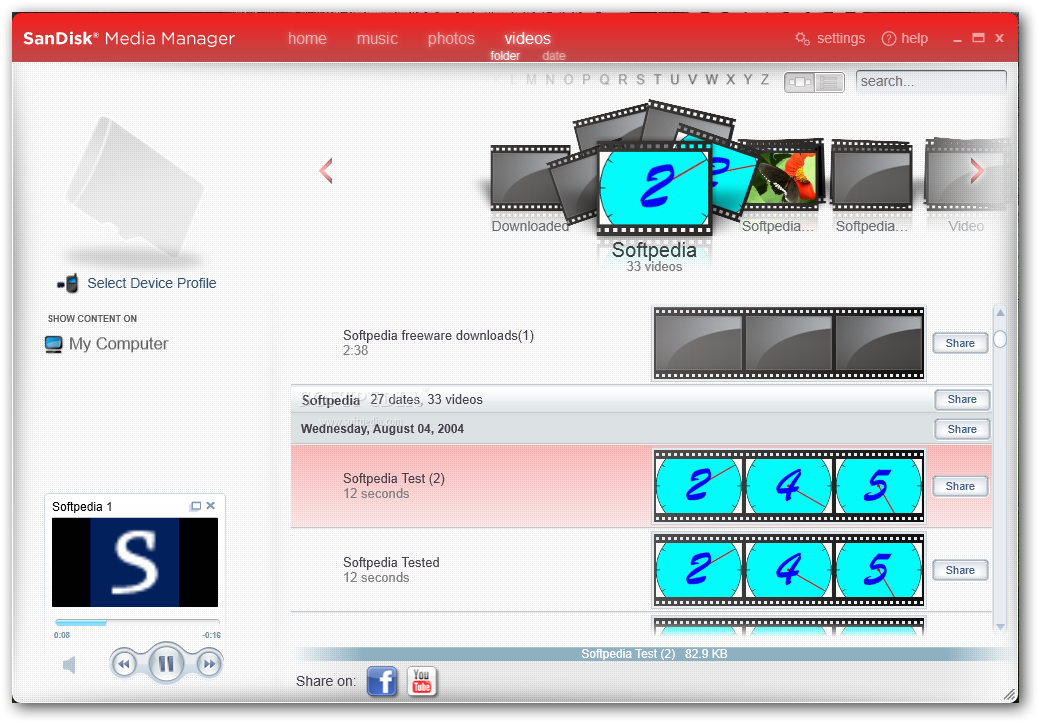Click the search field

931,82
